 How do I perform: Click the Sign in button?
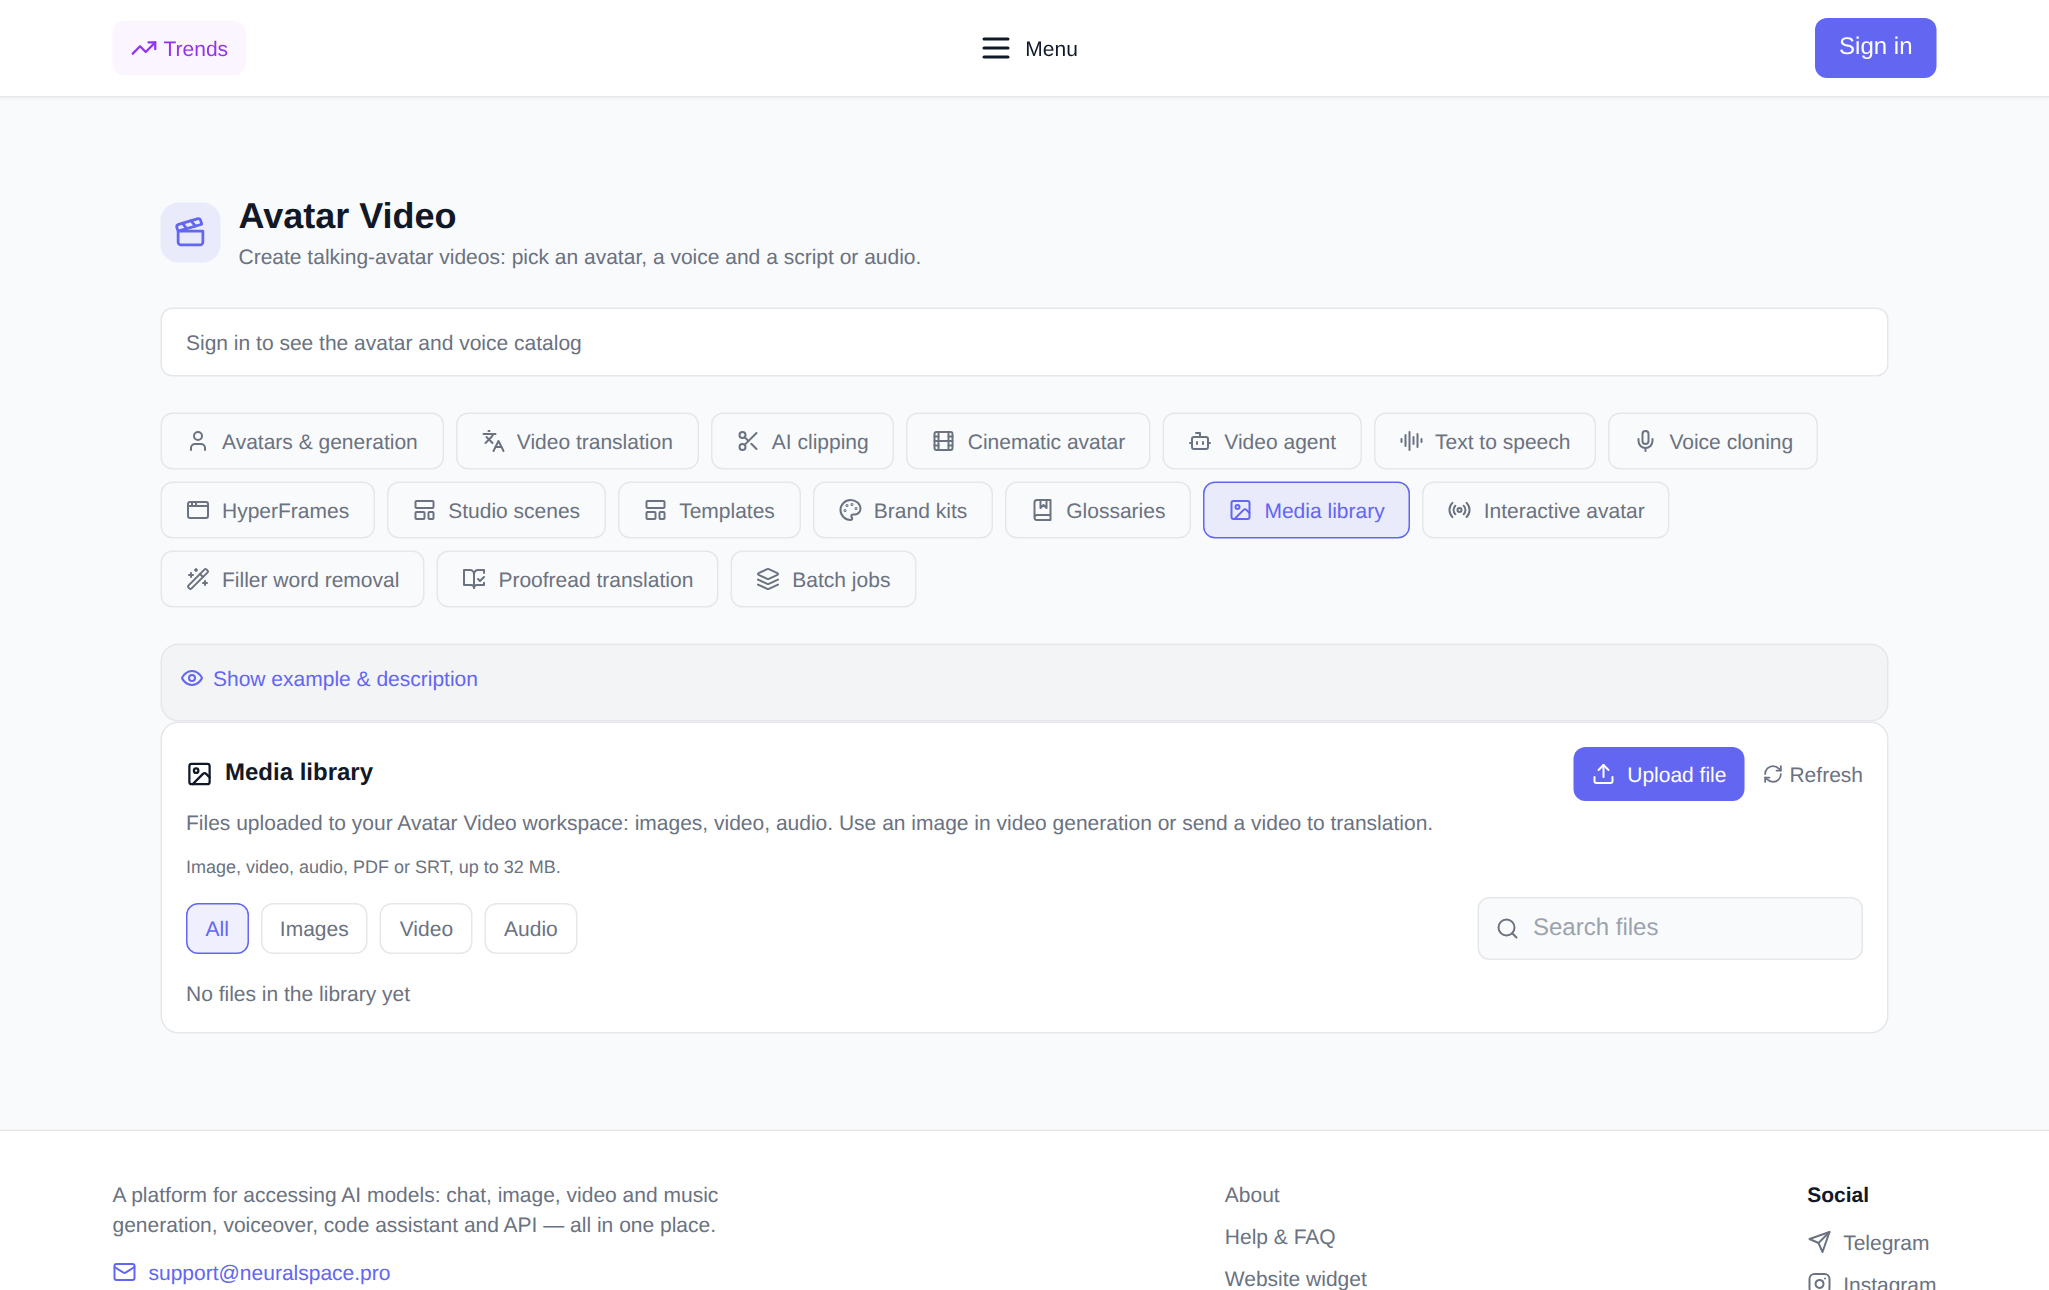pos(1875,47)
